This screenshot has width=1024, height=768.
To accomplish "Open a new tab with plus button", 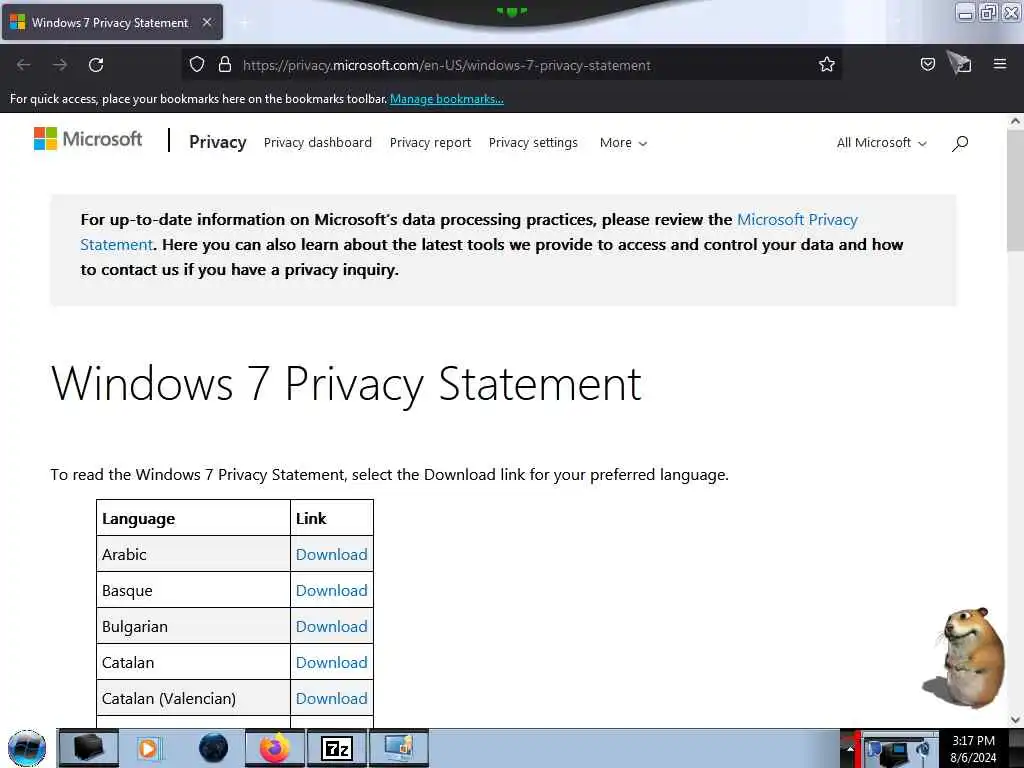I will coord(244,23).
